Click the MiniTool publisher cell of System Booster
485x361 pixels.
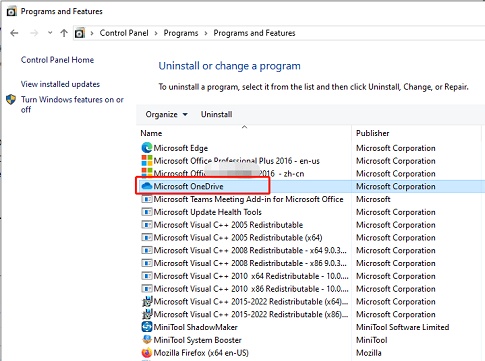371,340
